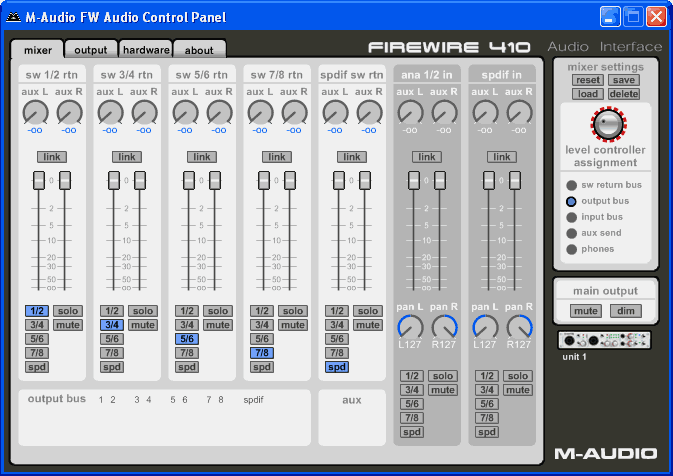Adjust the aux R knob on ana 1/2 in

click(x=444, y=112)
